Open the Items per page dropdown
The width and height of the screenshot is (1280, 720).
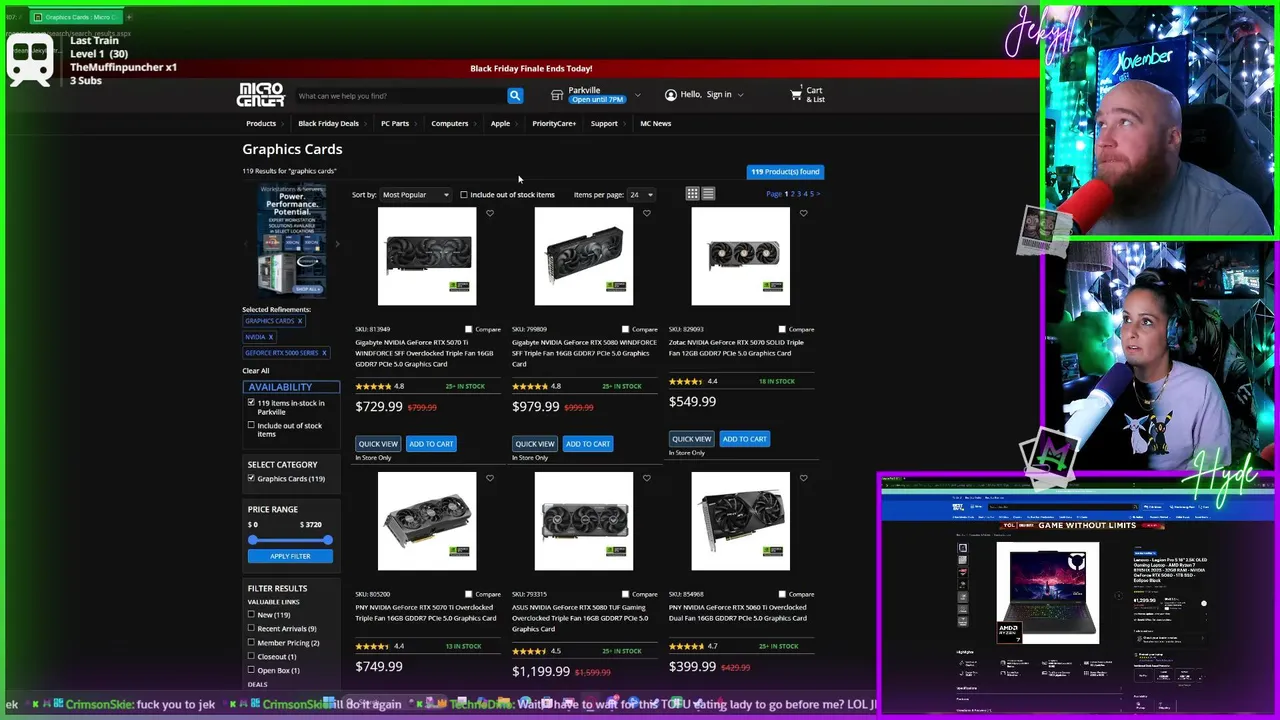coord(641,195)
